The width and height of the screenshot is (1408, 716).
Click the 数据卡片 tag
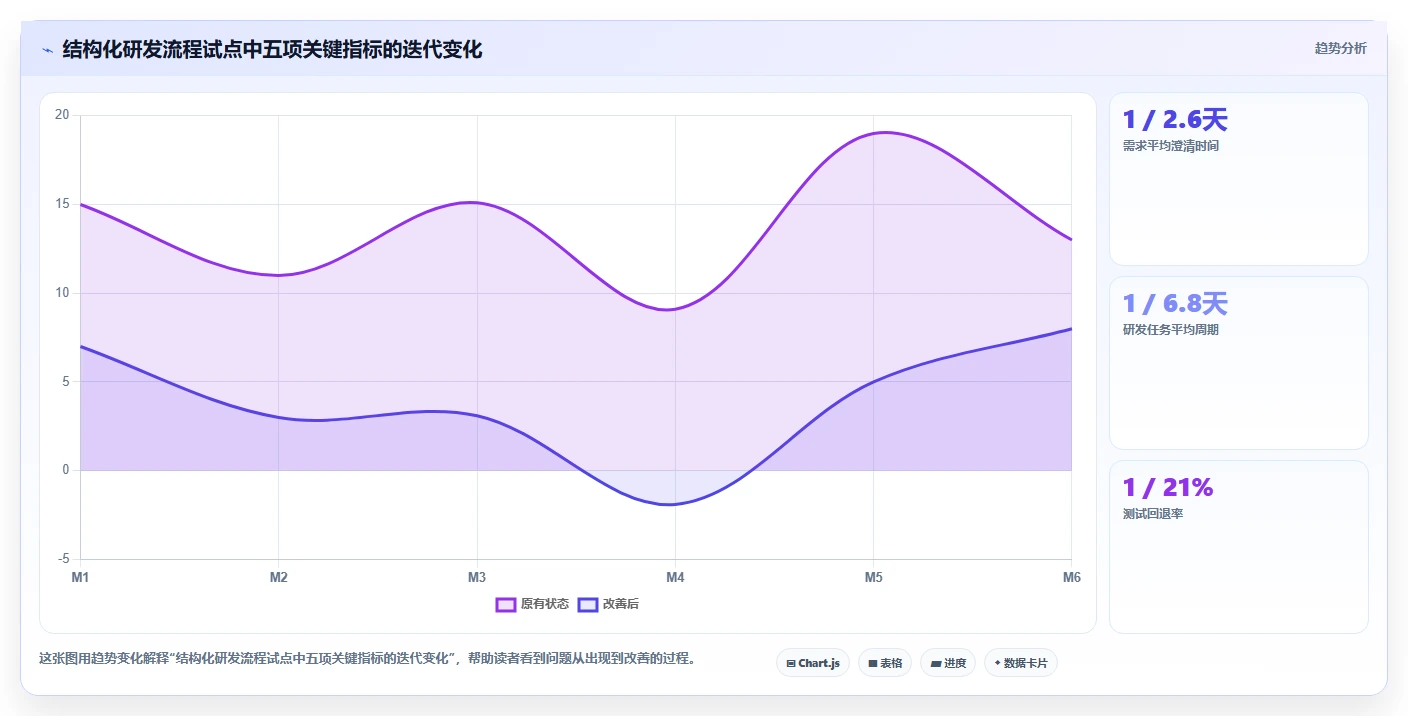tap(1021, 663)
